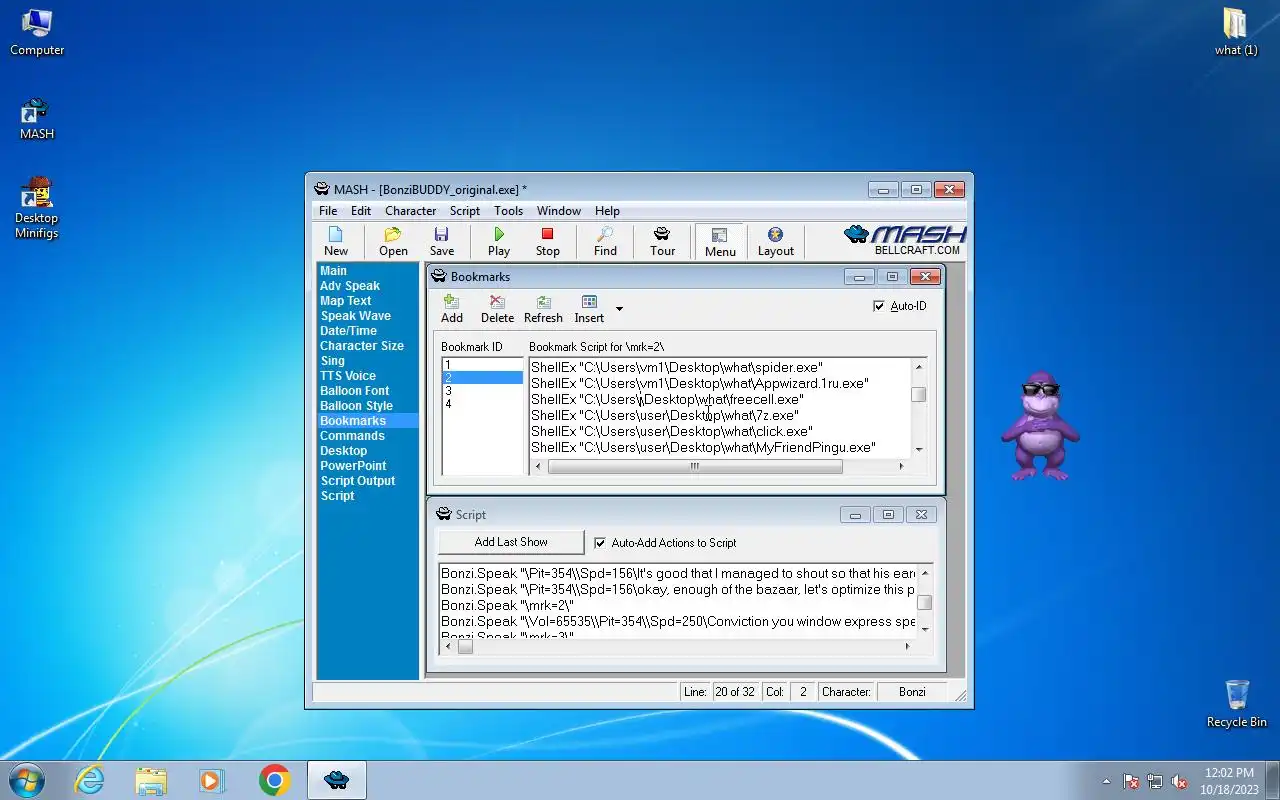
Task: Select Desktop in the side panel
Action: [344, 451]
